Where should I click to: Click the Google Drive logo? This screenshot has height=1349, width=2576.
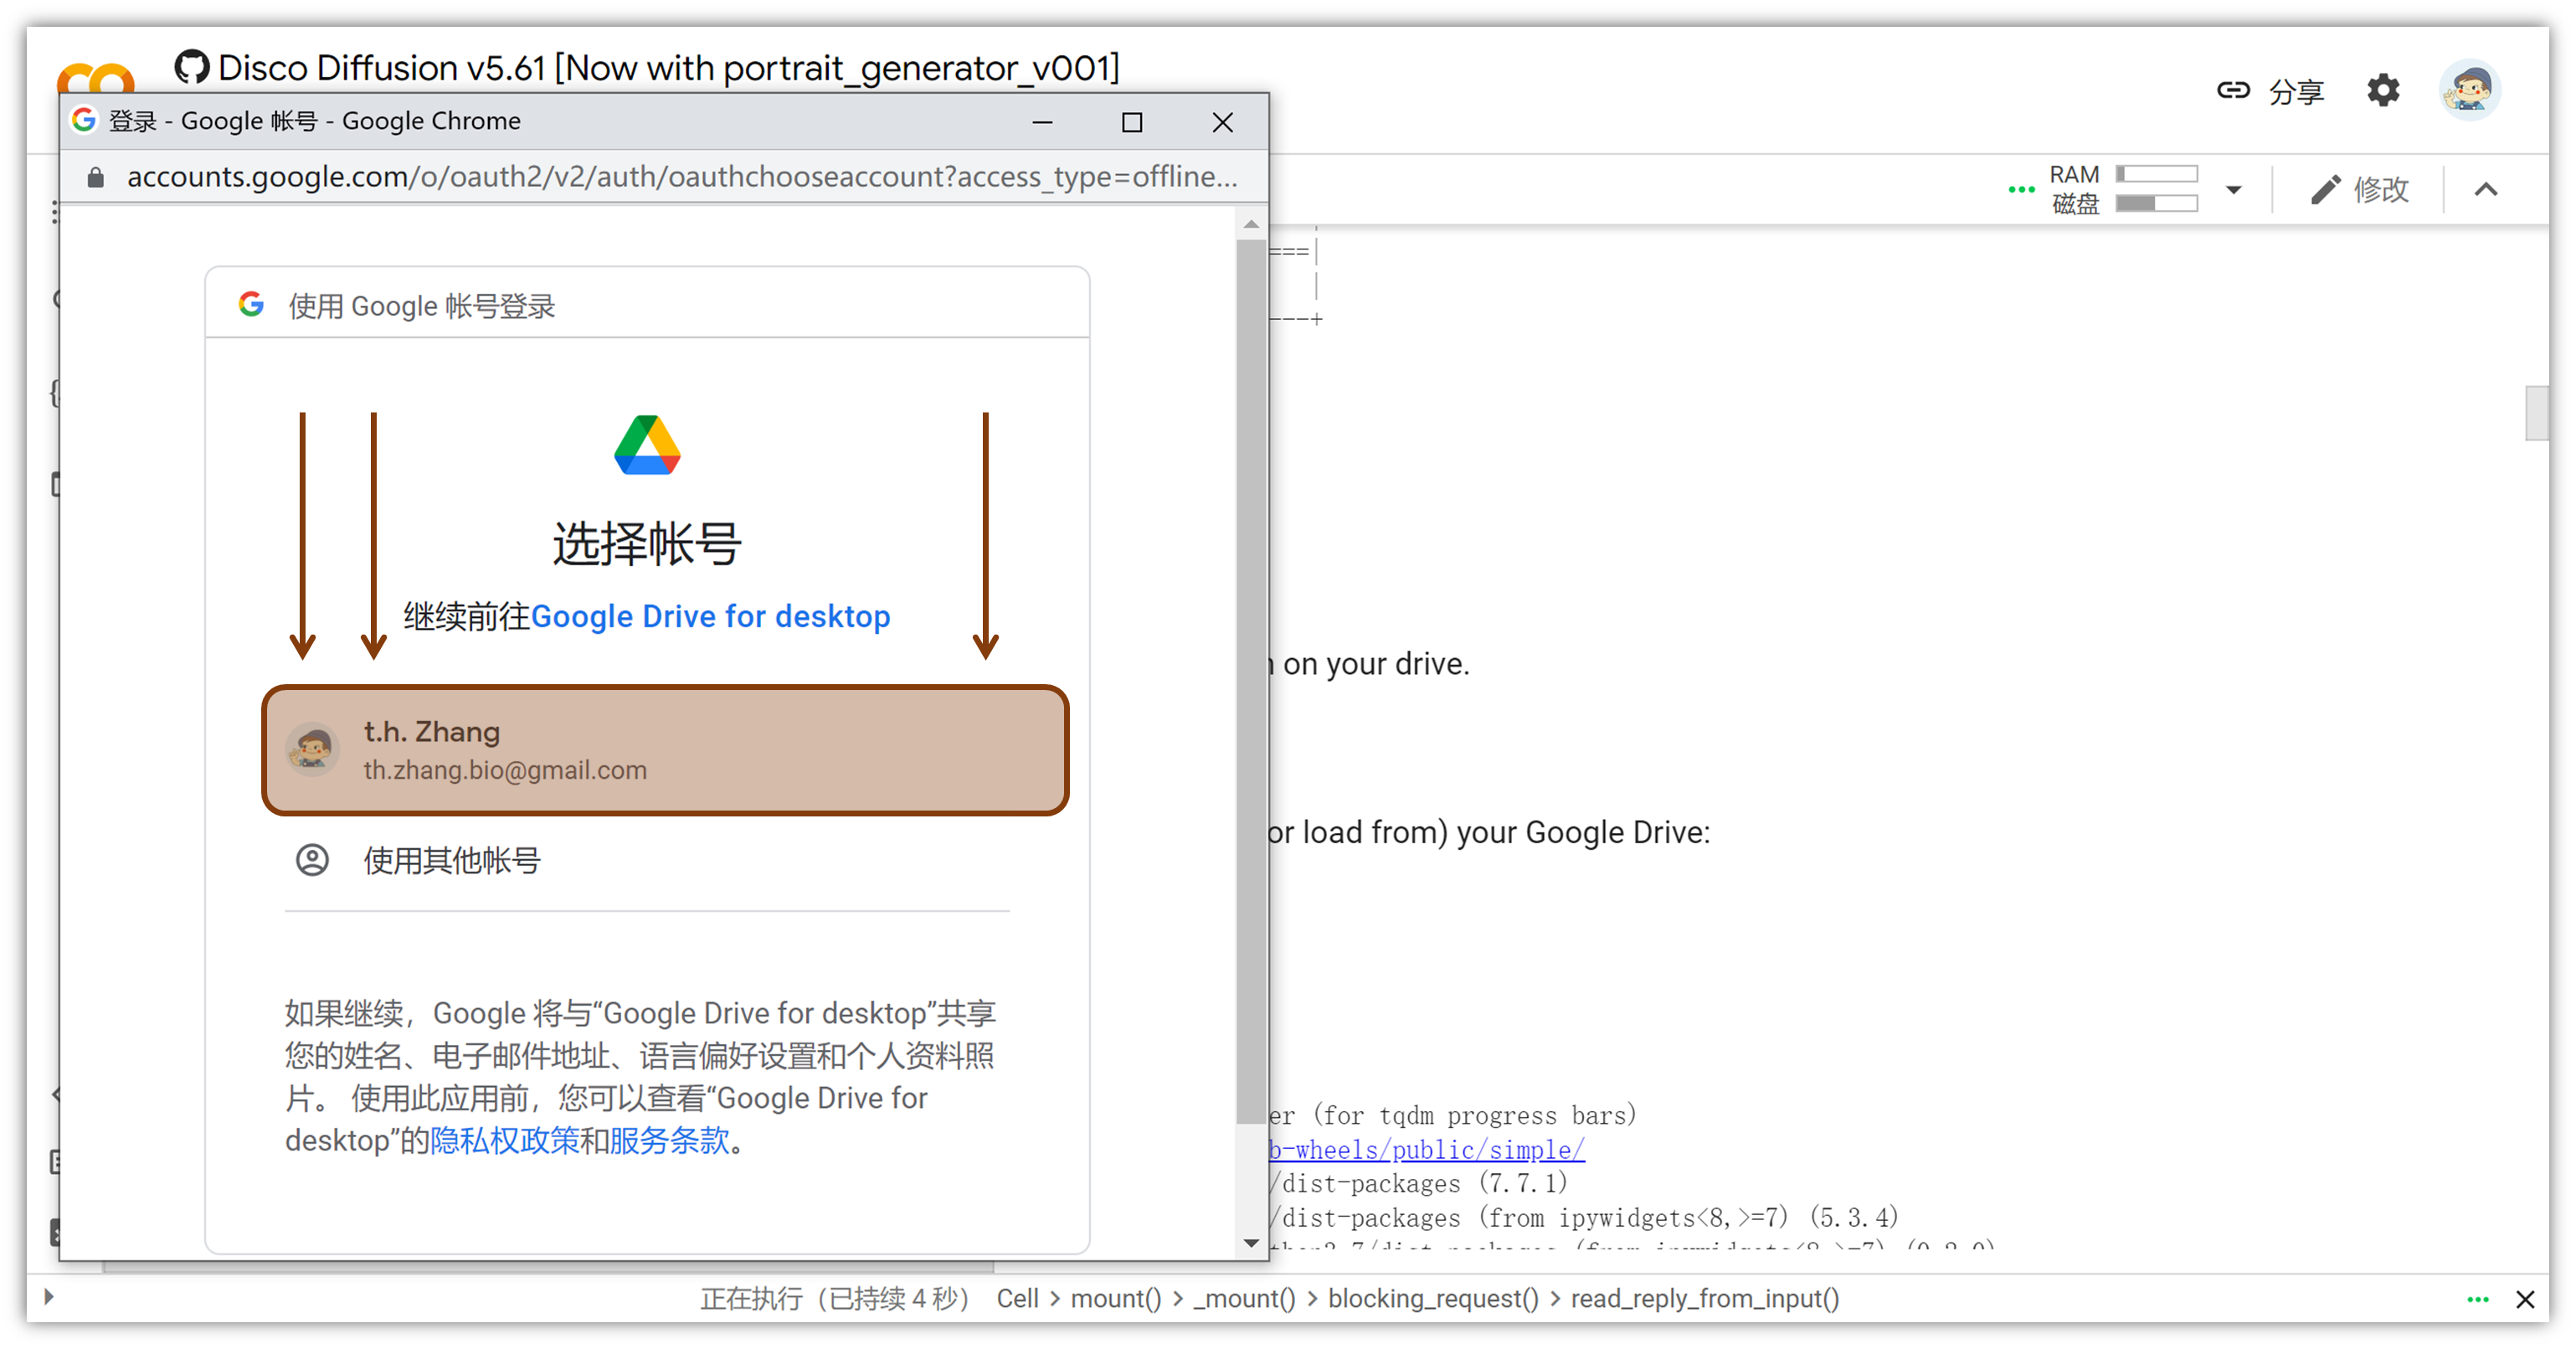[647, 445]
